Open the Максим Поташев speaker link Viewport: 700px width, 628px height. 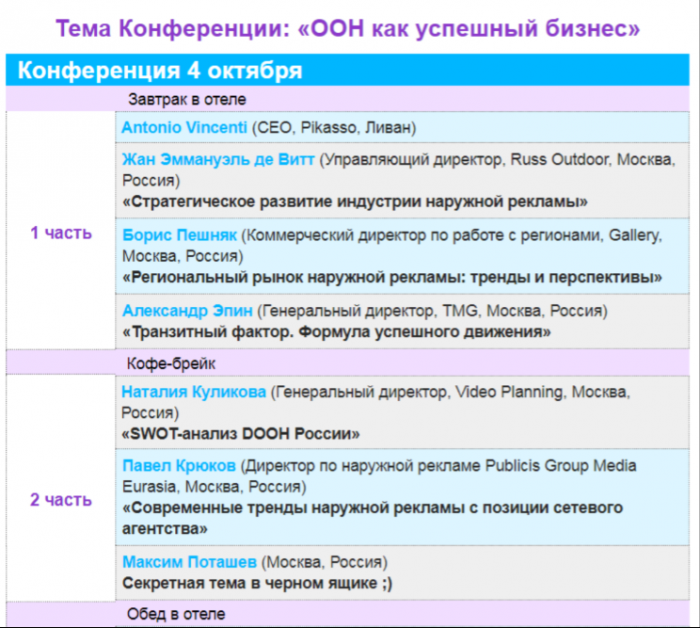tap(190, 561)
